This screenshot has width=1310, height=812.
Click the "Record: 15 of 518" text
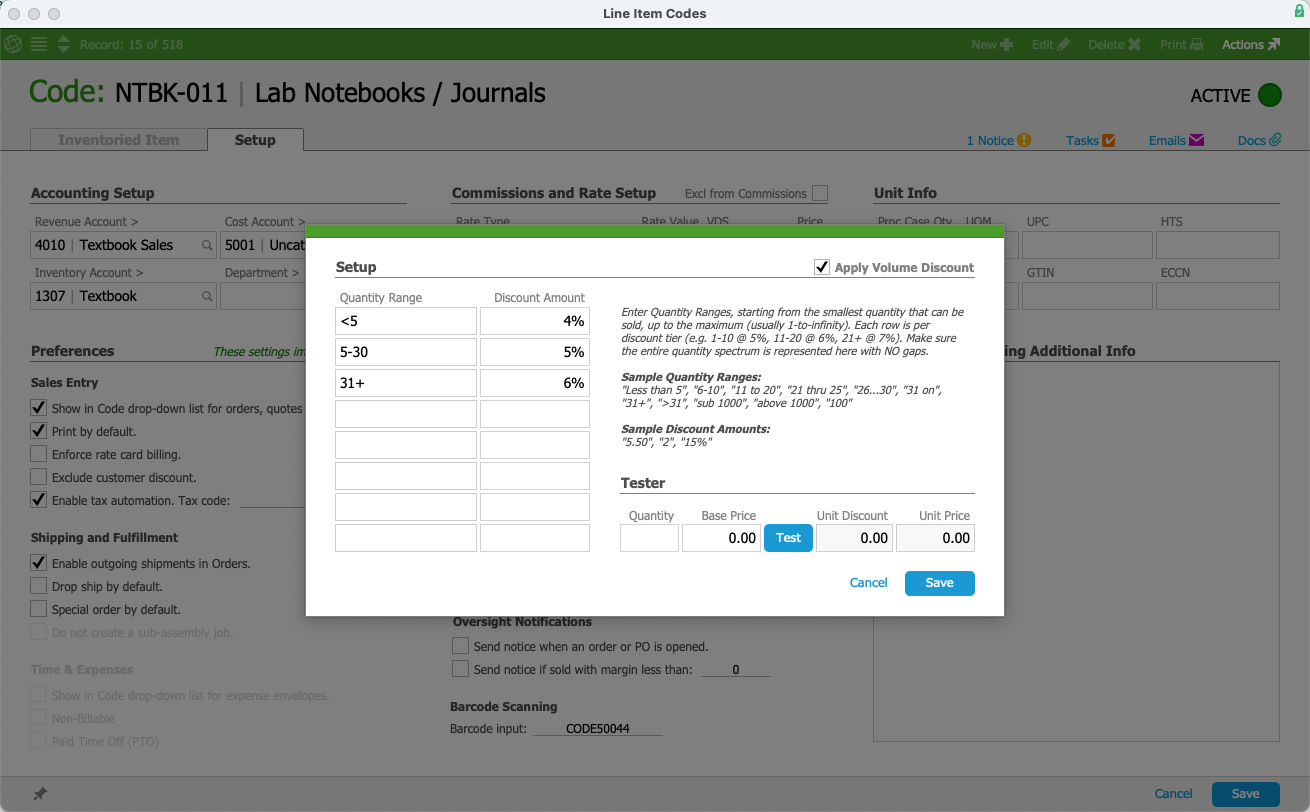click(x=131, y=44)
